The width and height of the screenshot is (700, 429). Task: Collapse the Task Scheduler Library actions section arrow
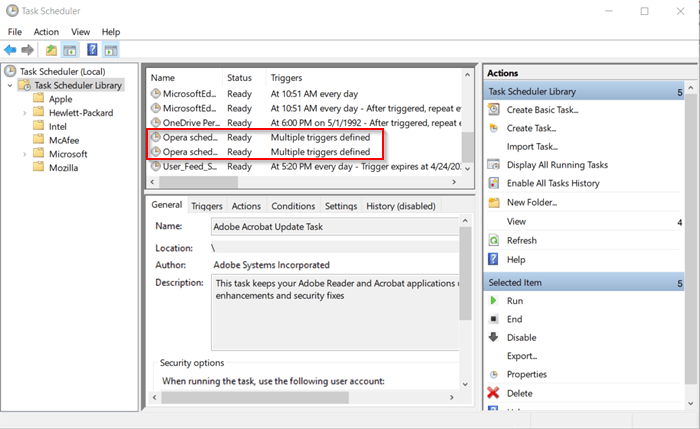click(679, 92)
